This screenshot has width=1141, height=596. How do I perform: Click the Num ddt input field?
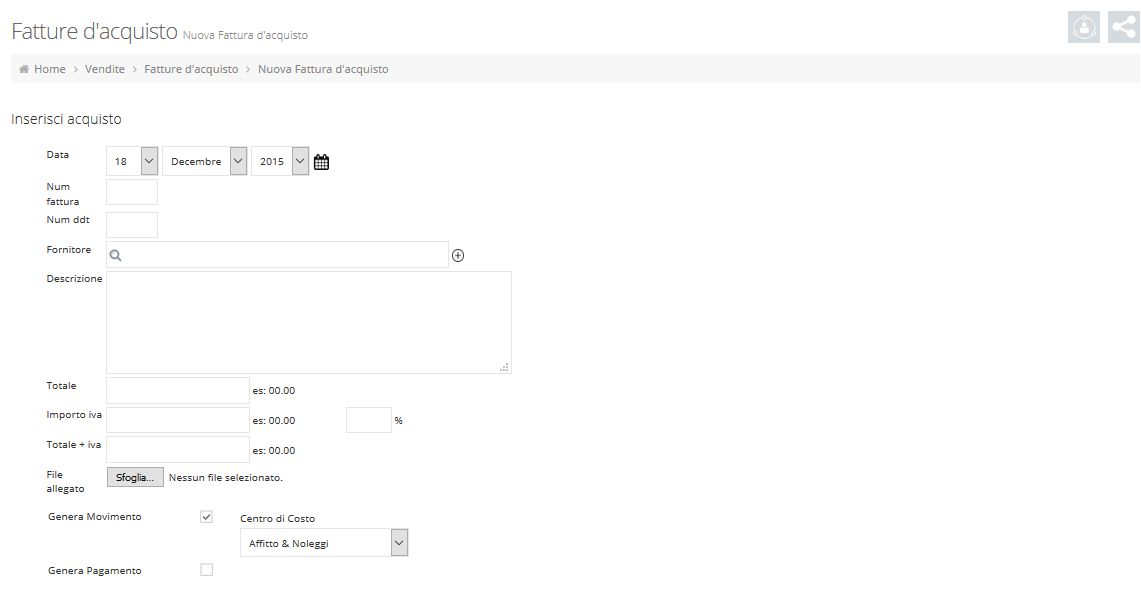tap(132, 225)
